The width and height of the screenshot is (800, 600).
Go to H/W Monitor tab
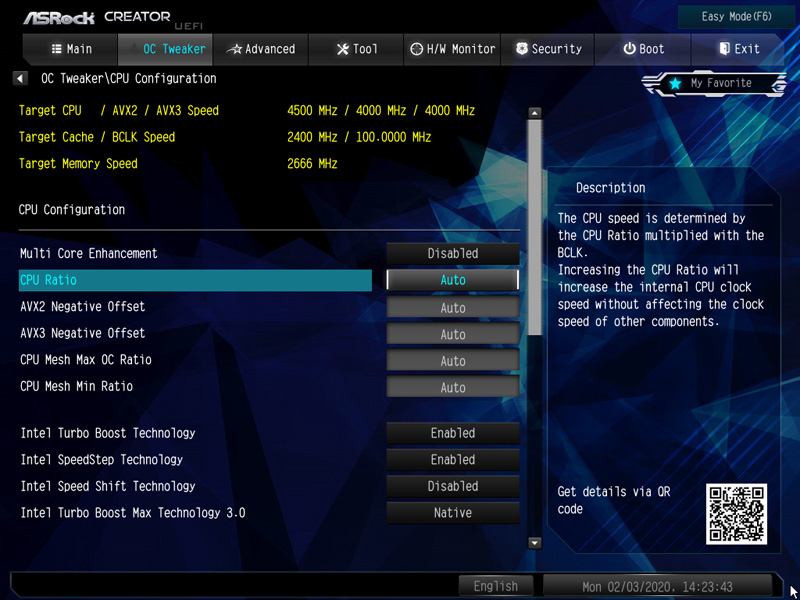[452, 49]
